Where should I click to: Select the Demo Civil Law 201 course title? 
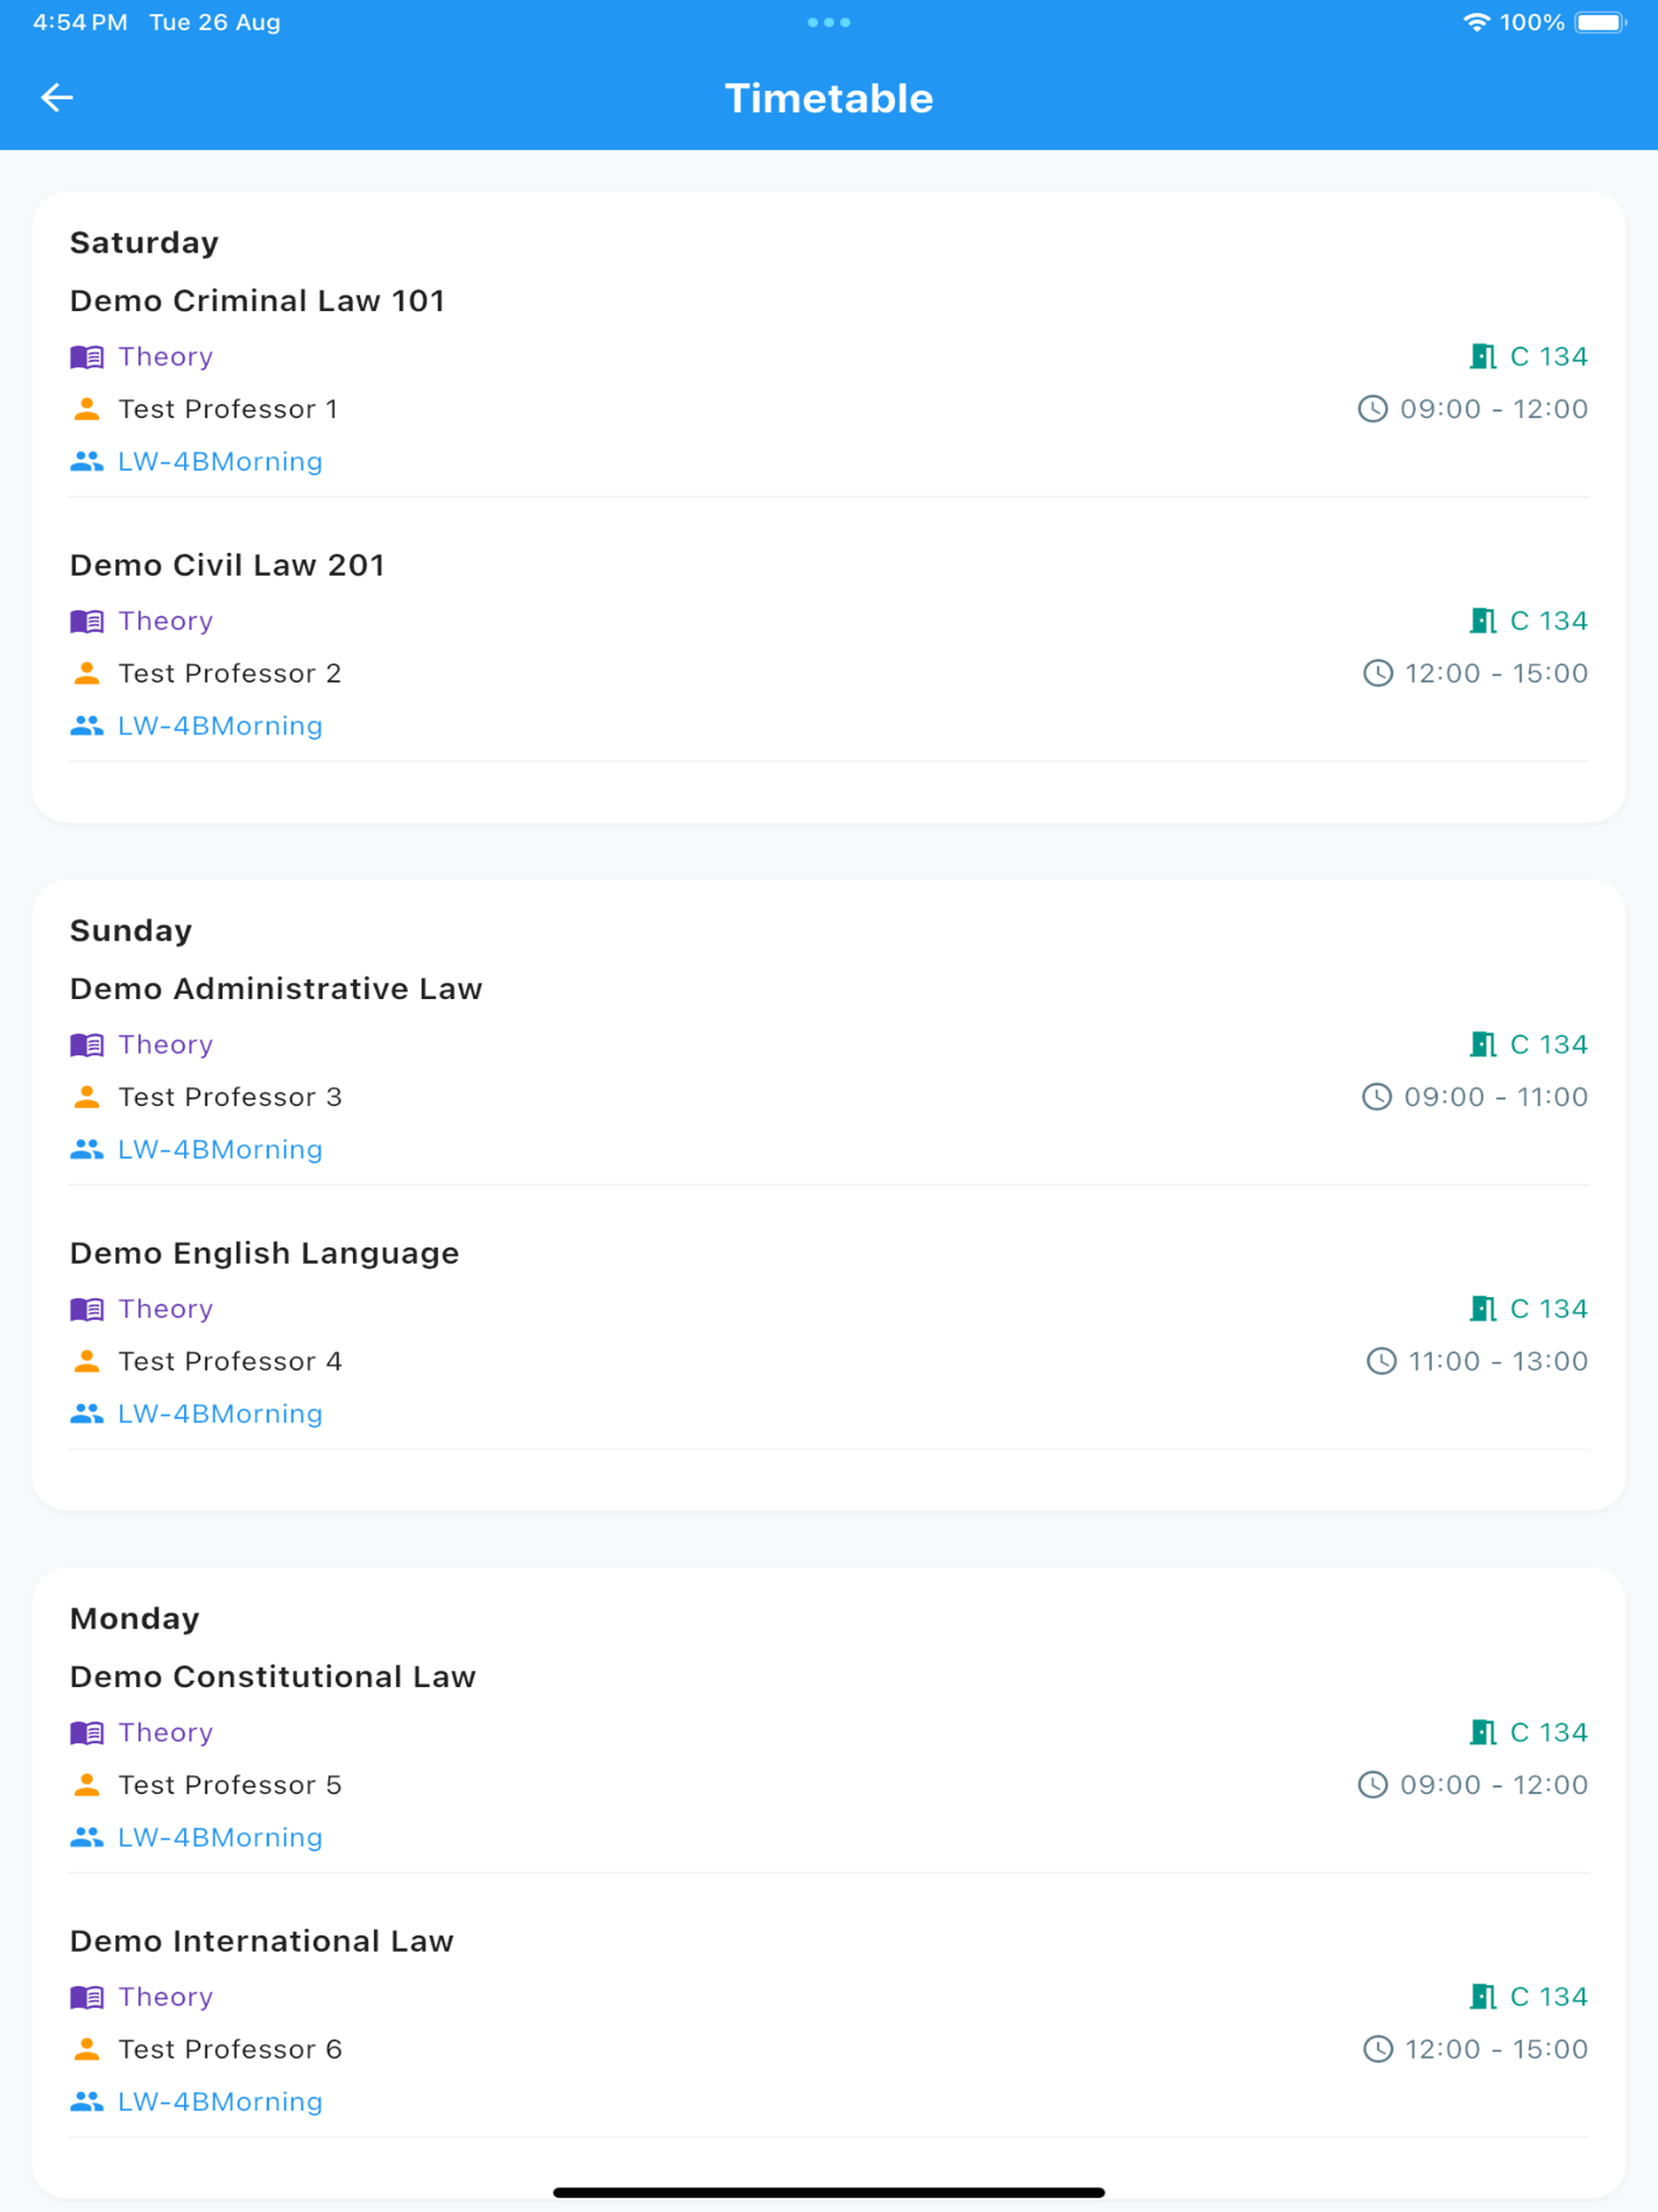(227, 565)
